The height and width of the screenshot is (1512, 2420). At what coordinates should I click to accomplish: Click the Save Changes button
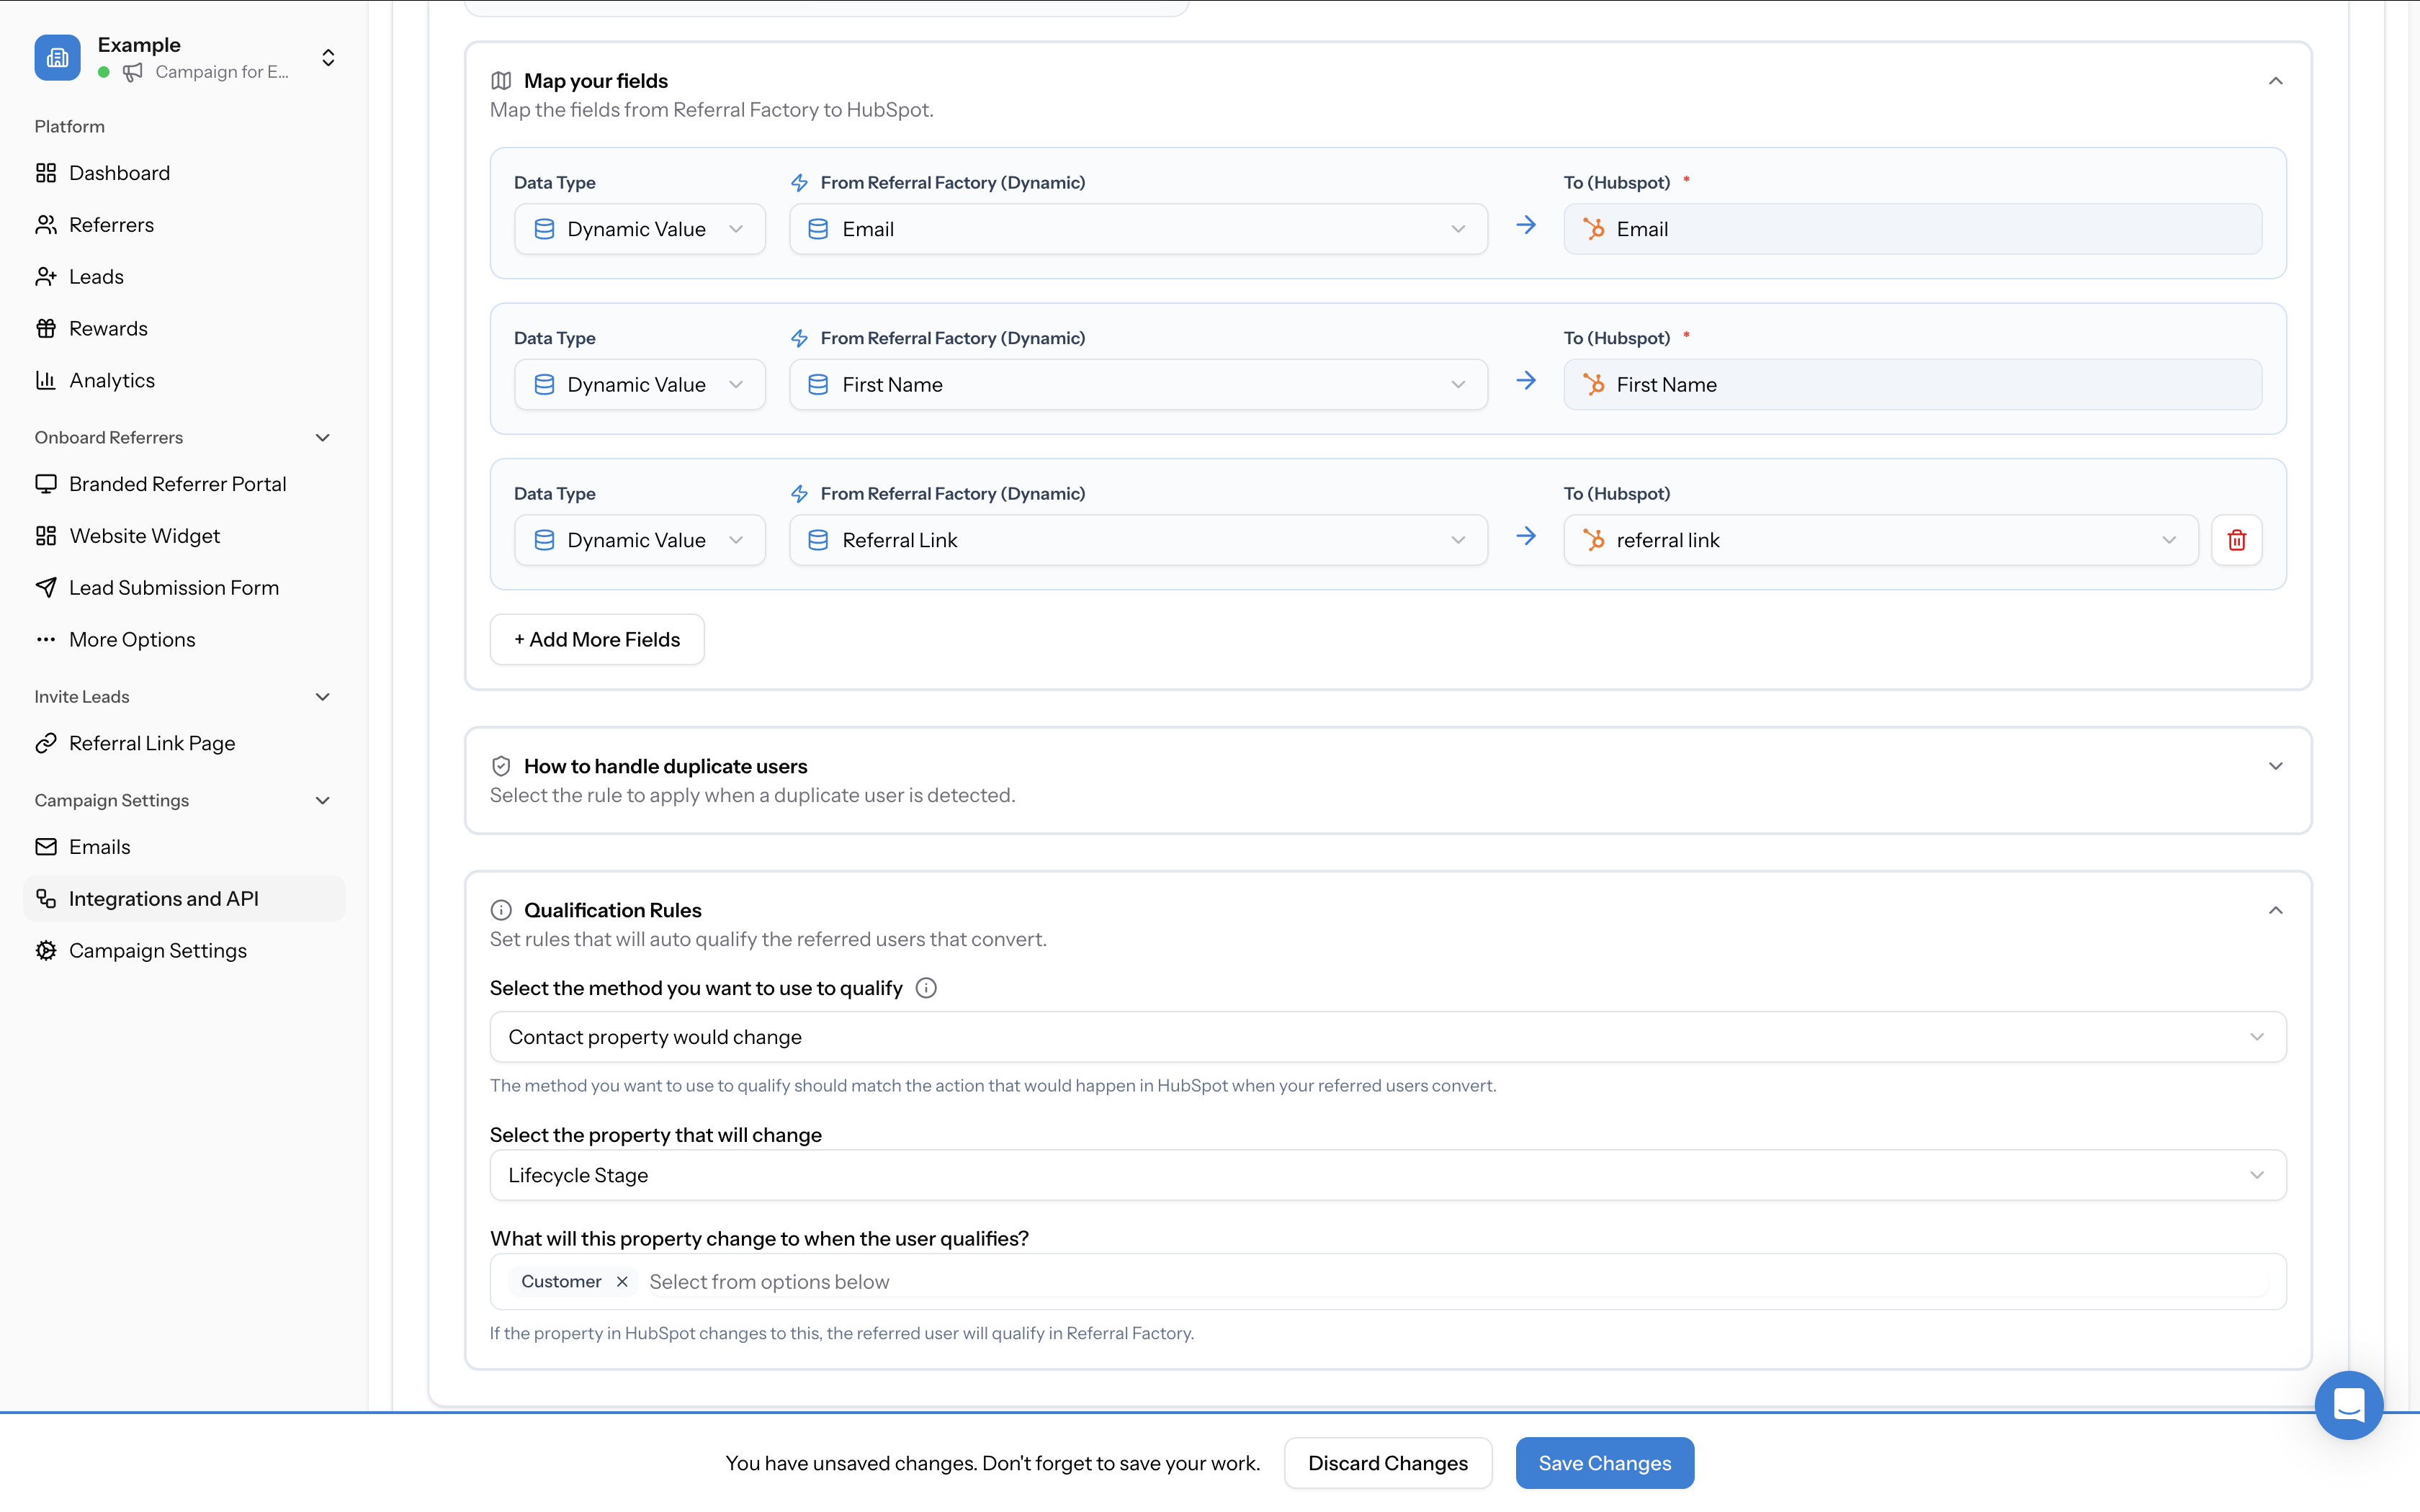(x=1604, y=1462)
